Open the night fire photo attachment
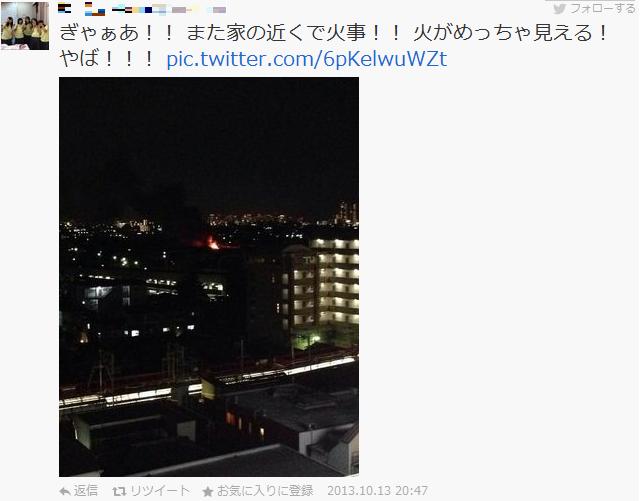This screenshot has width=640, height=501. [209, 277]
